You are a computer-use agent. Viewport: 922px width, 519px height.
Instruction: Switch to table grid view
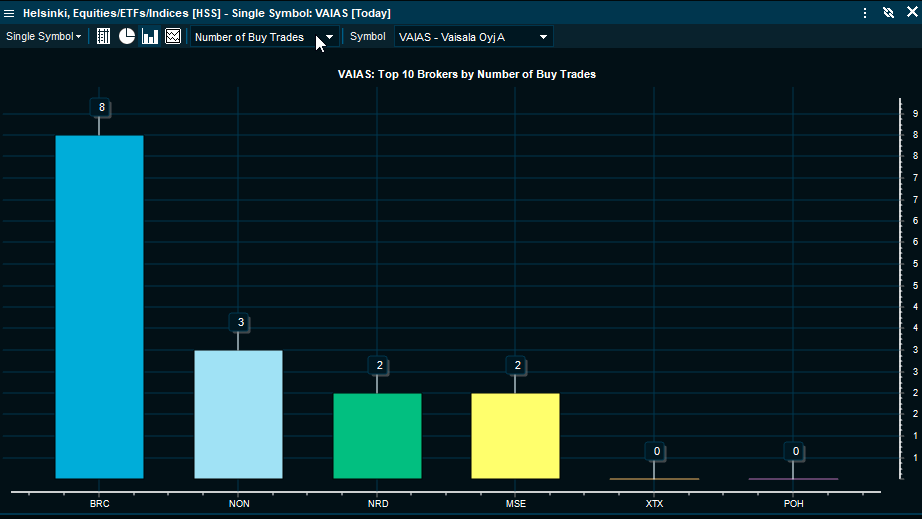(x=103, y=37)
